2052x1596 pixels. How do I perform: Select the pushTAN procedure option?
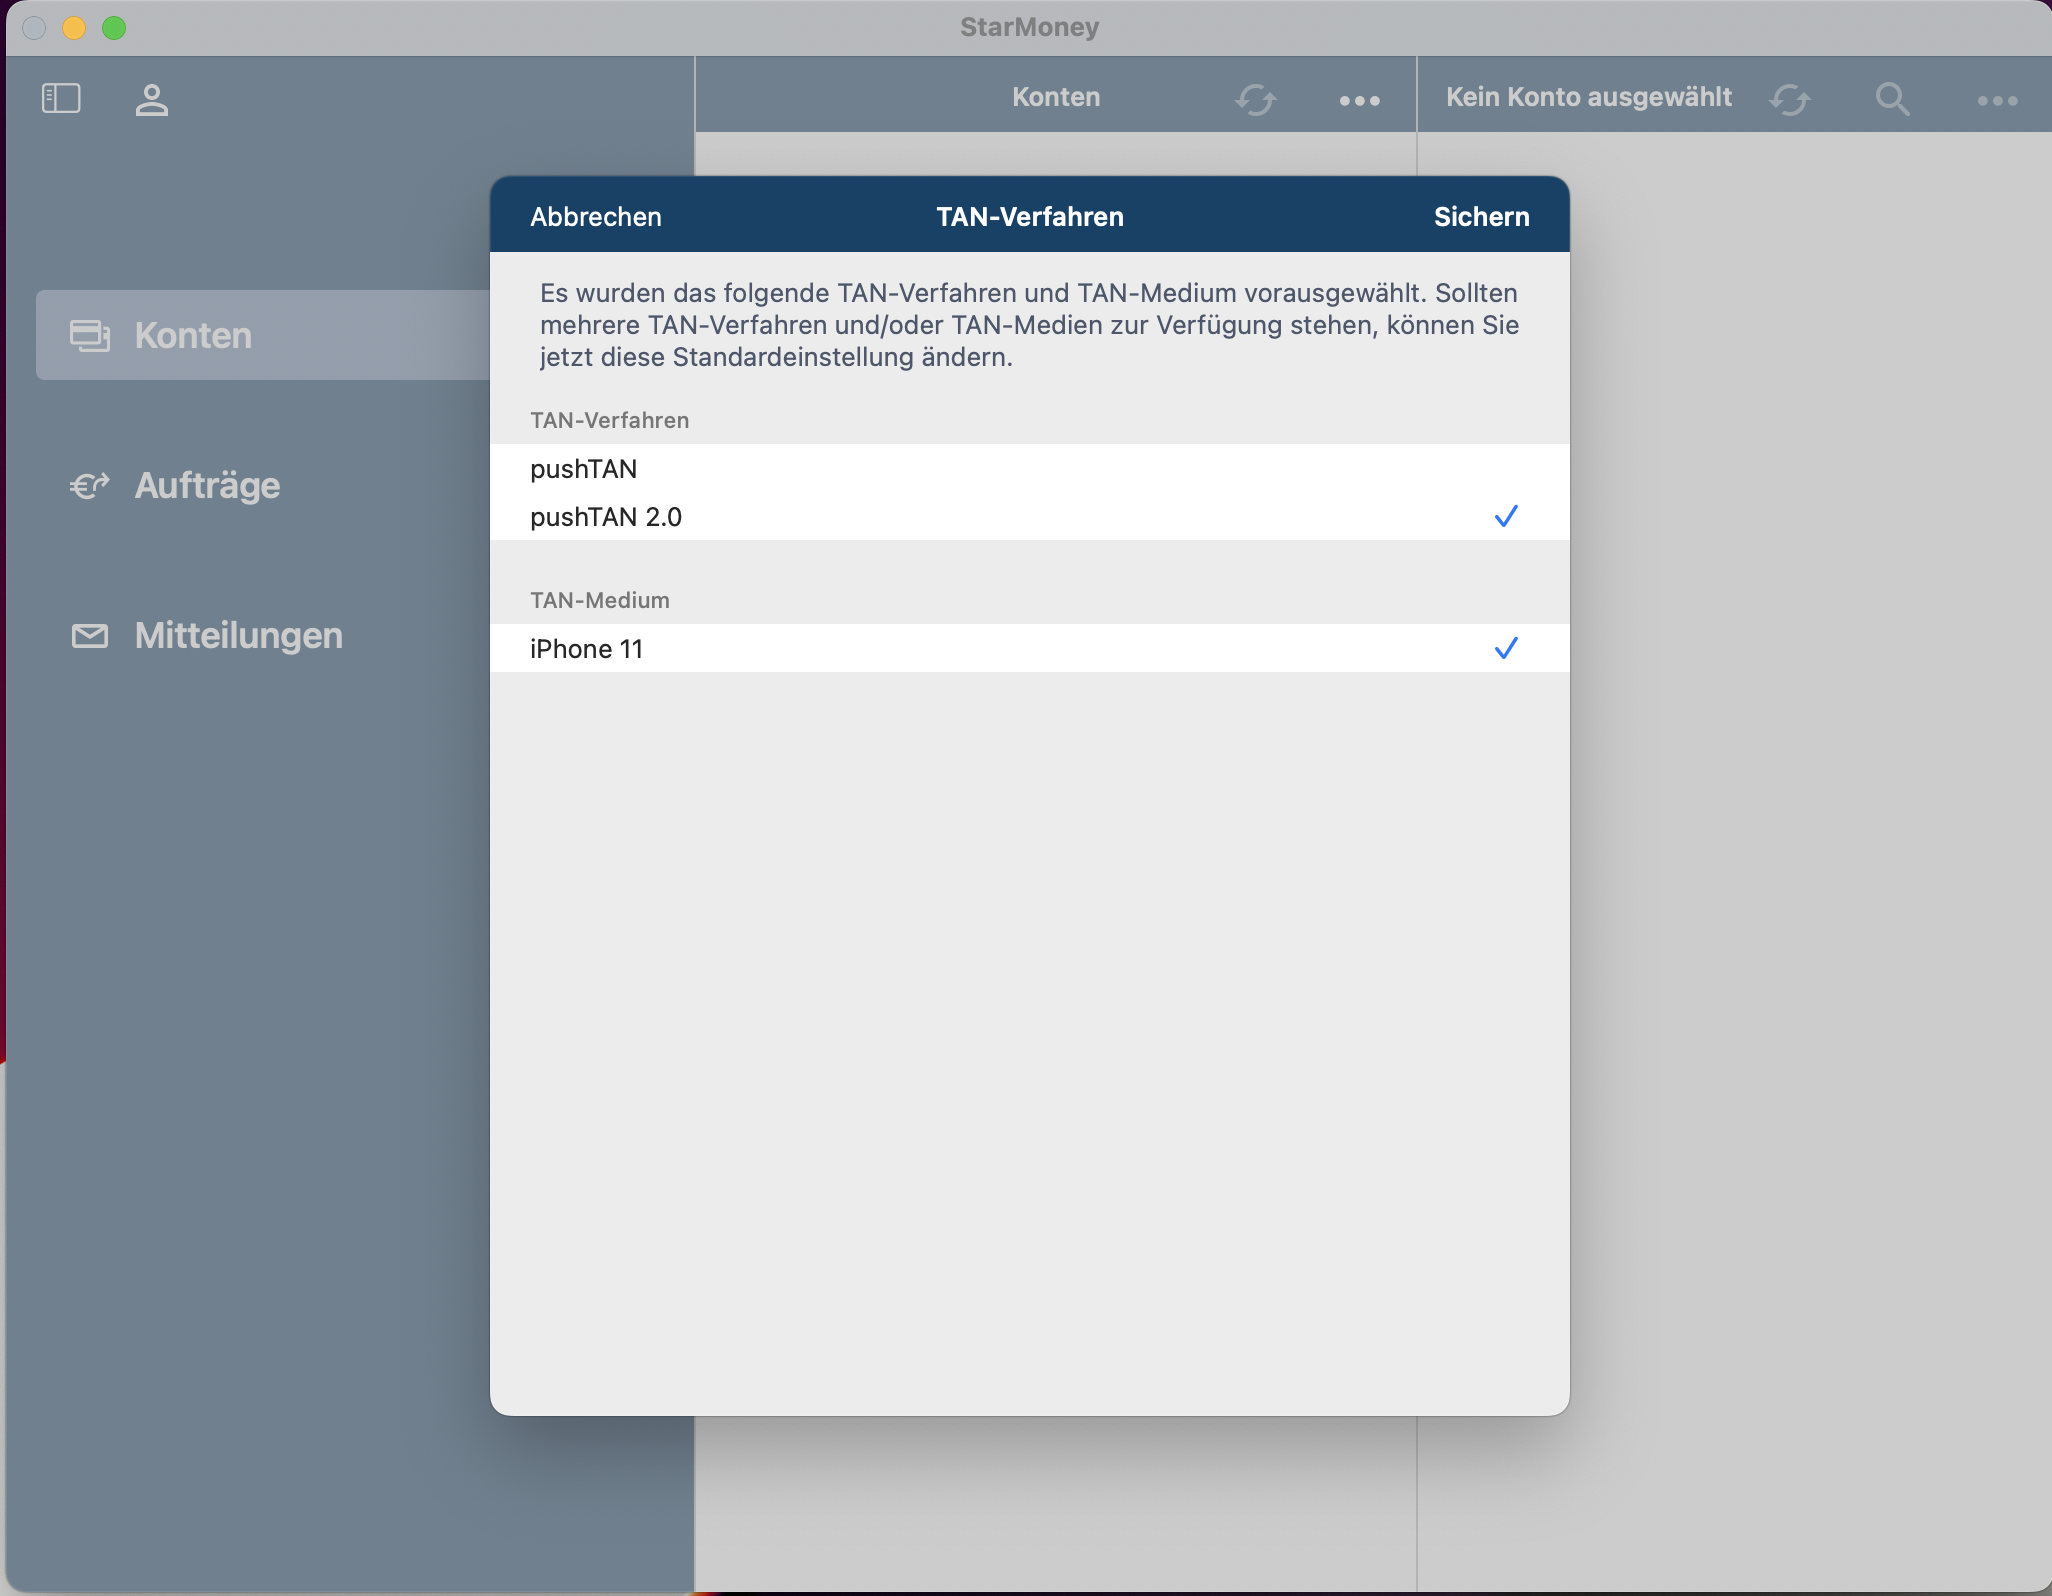coord(584,469)
